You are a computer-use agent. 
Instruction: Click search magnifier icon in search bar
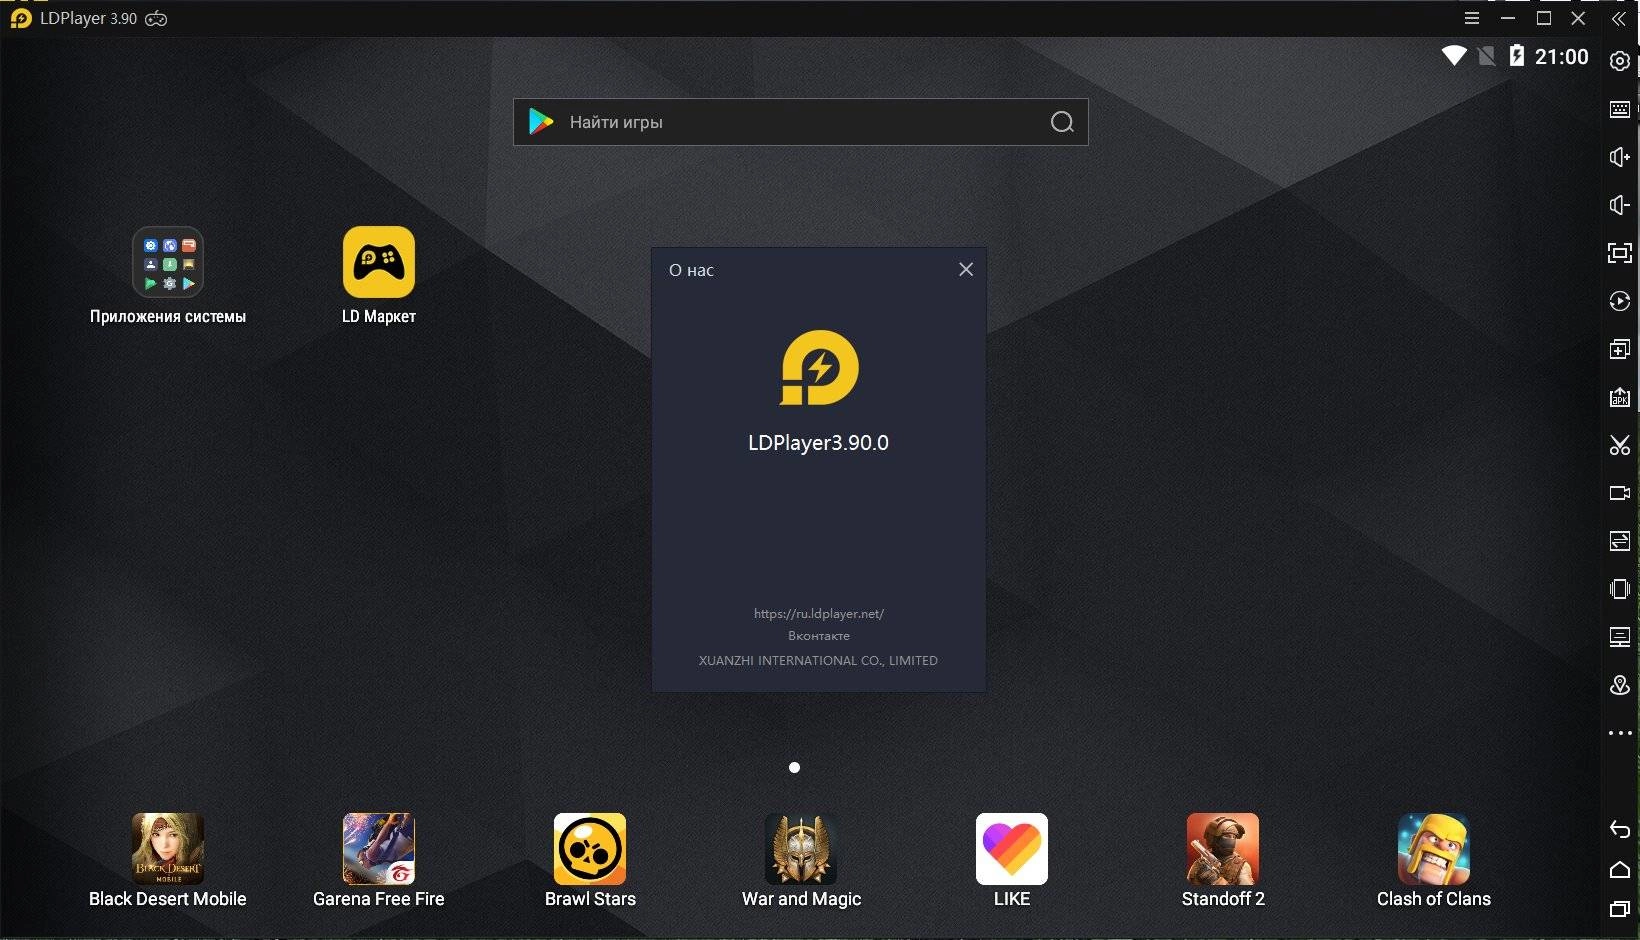tap(1062, 122)
